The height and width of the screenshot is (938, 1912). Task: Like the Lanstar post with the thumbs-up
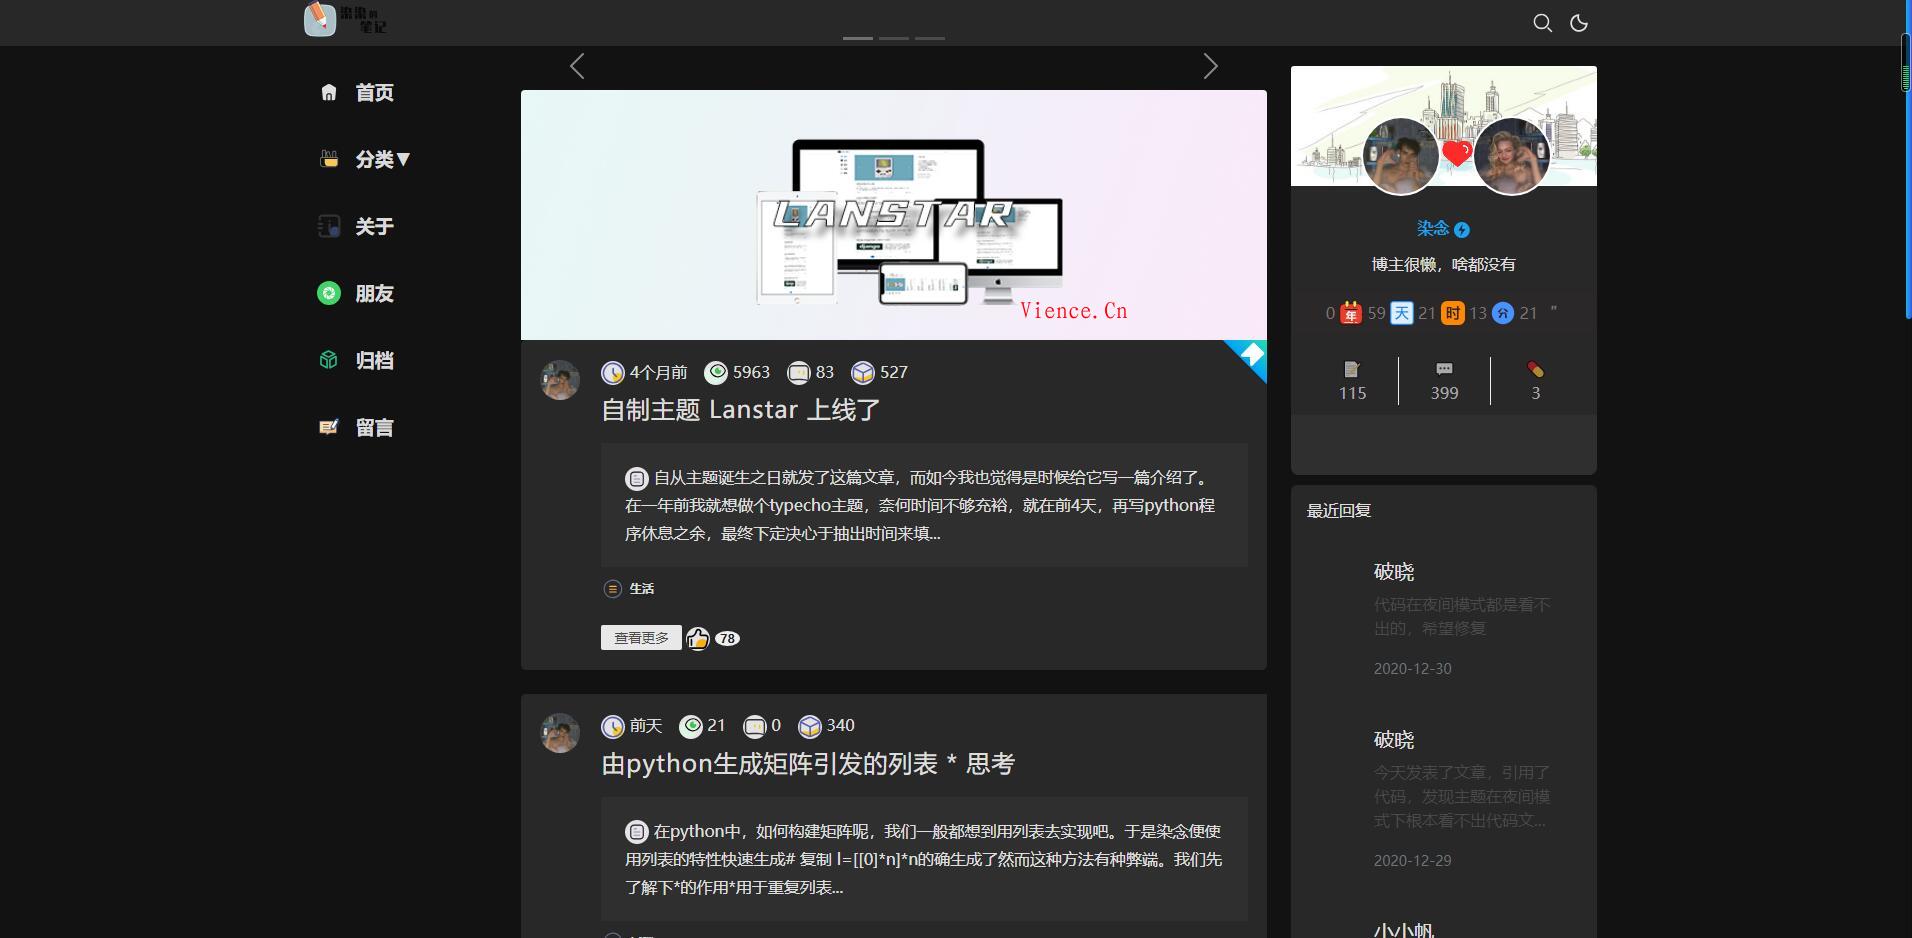698,638
